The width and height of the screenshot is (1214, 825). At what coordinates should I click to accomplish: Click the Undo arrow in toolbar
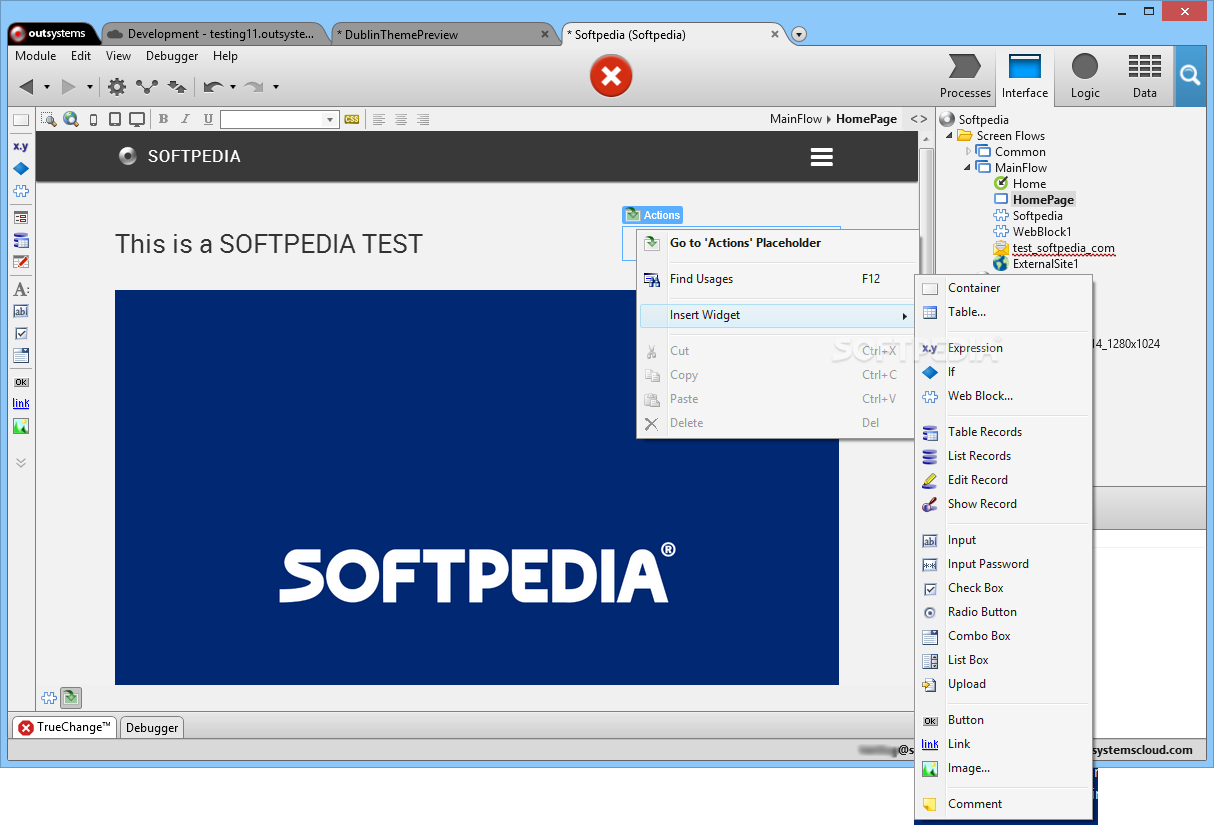pos(213,87)
